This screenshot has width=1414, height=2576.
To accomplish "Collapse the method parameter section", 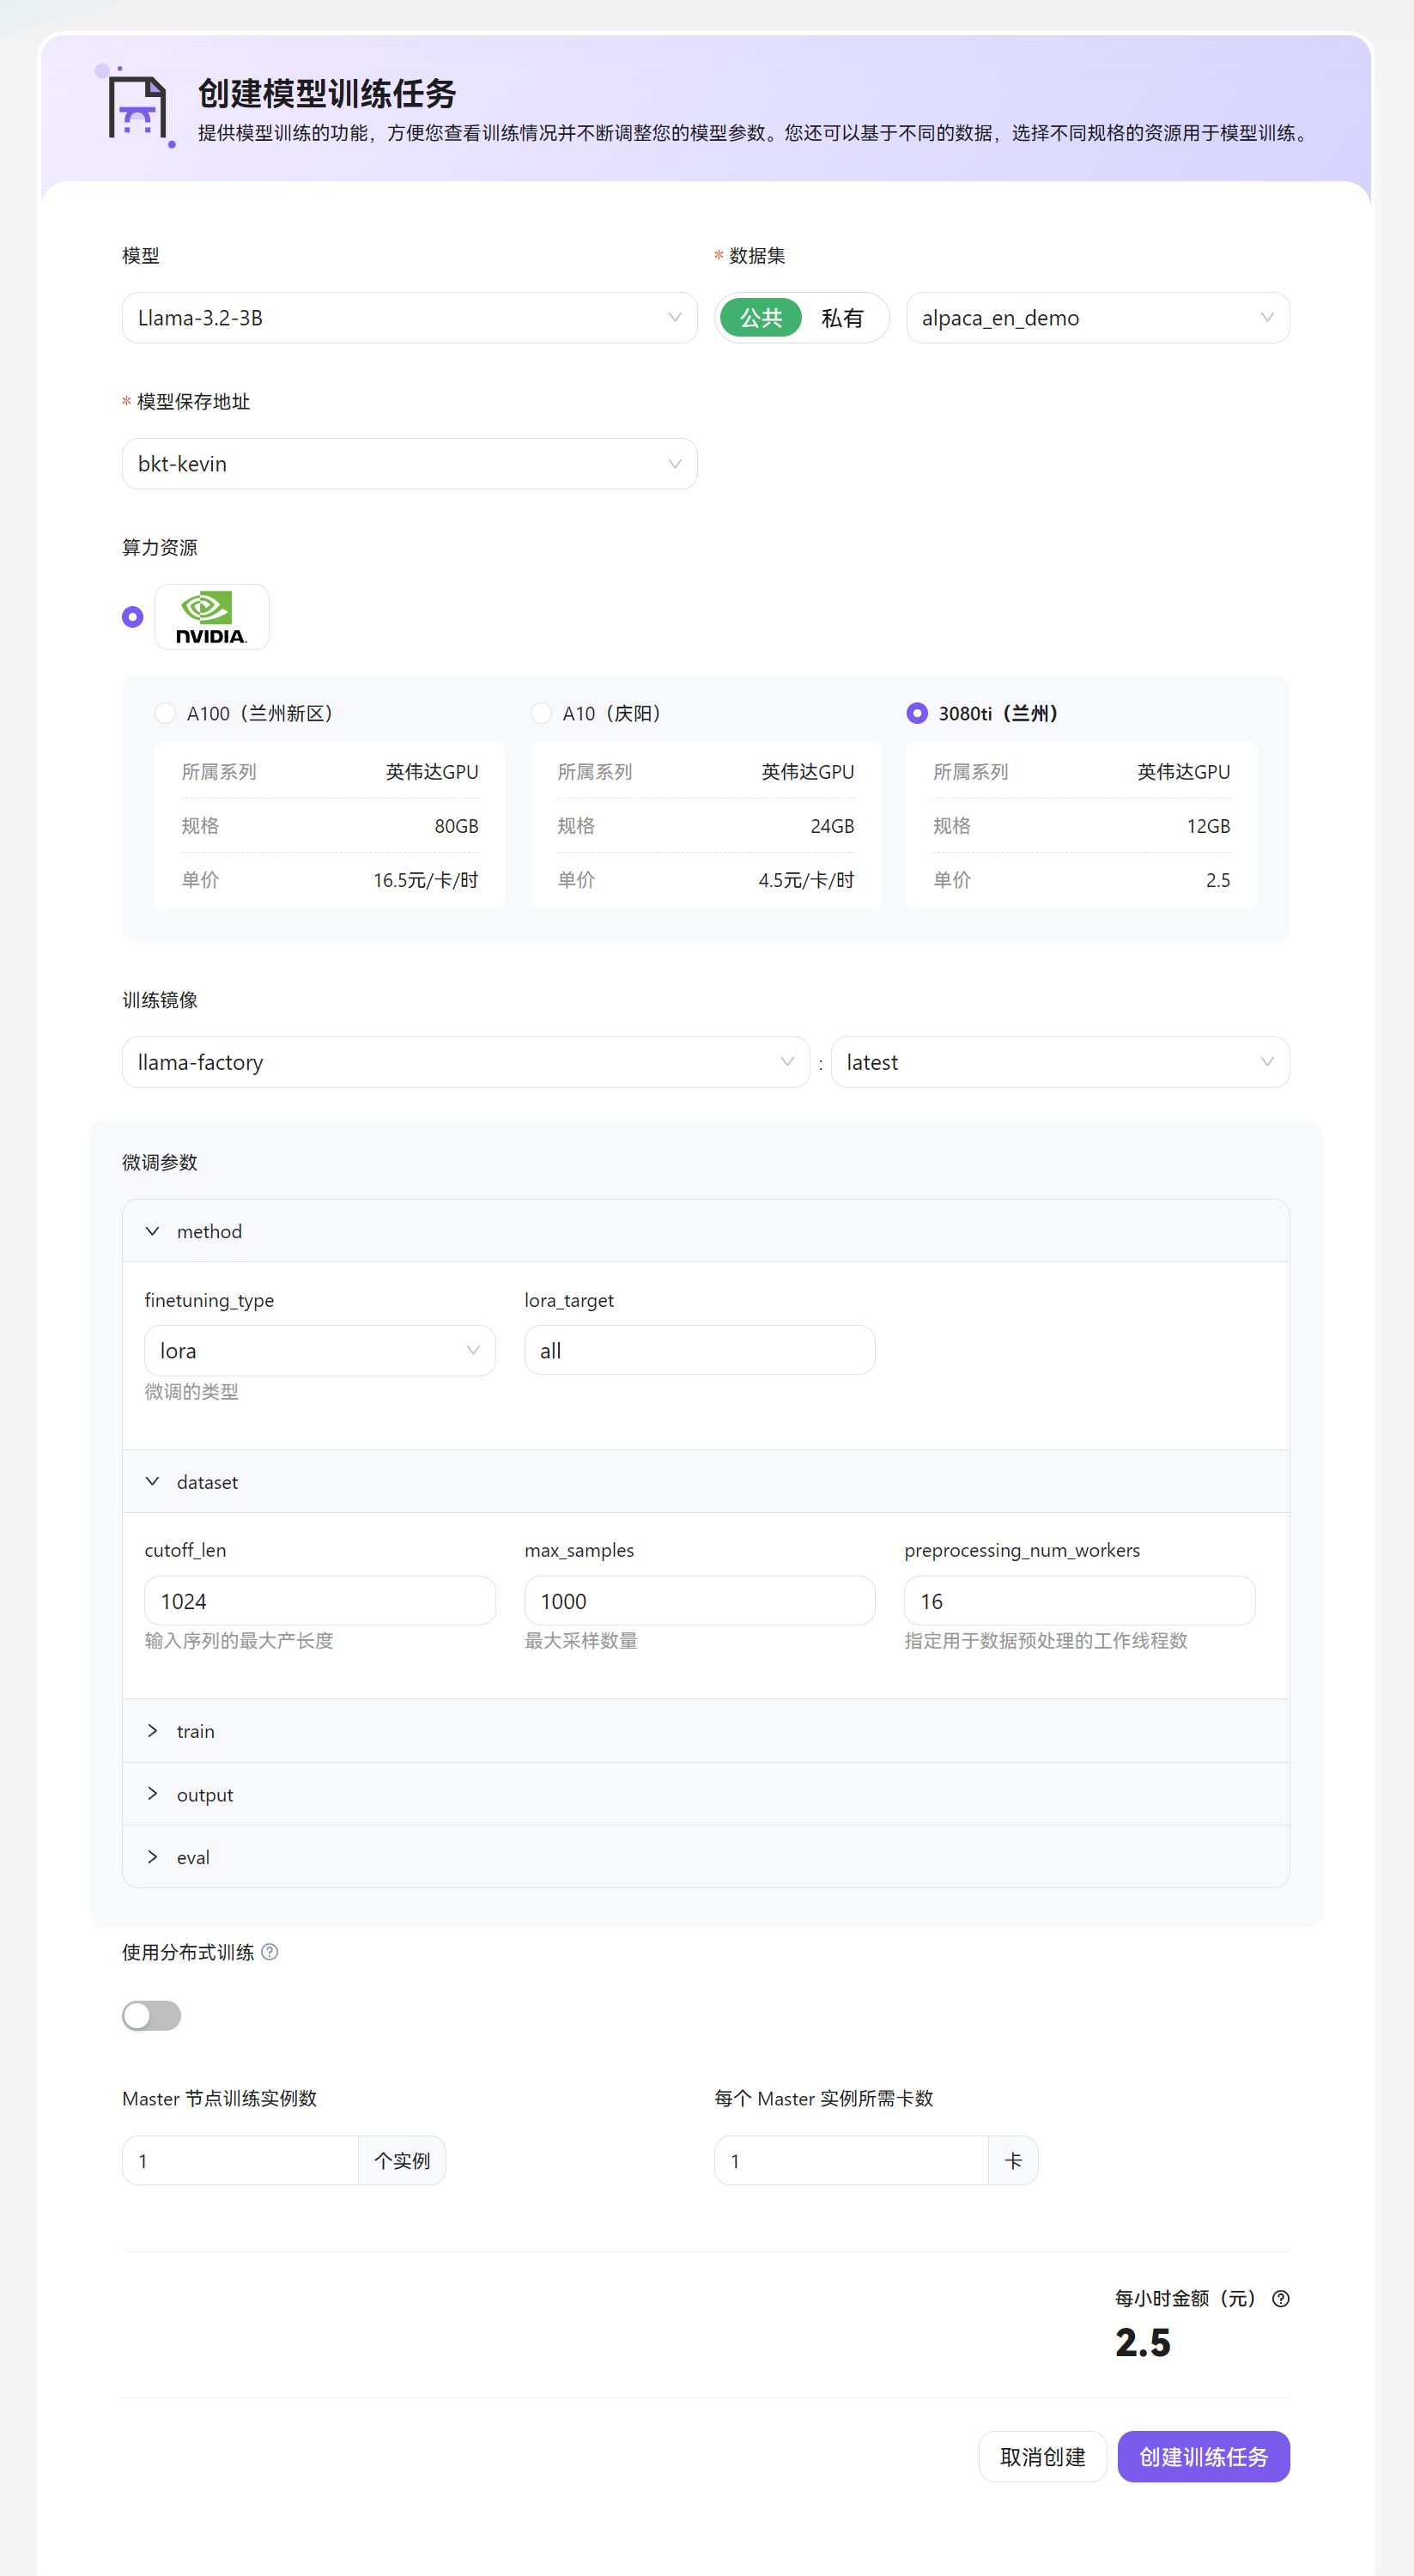I will [706, 1231].
